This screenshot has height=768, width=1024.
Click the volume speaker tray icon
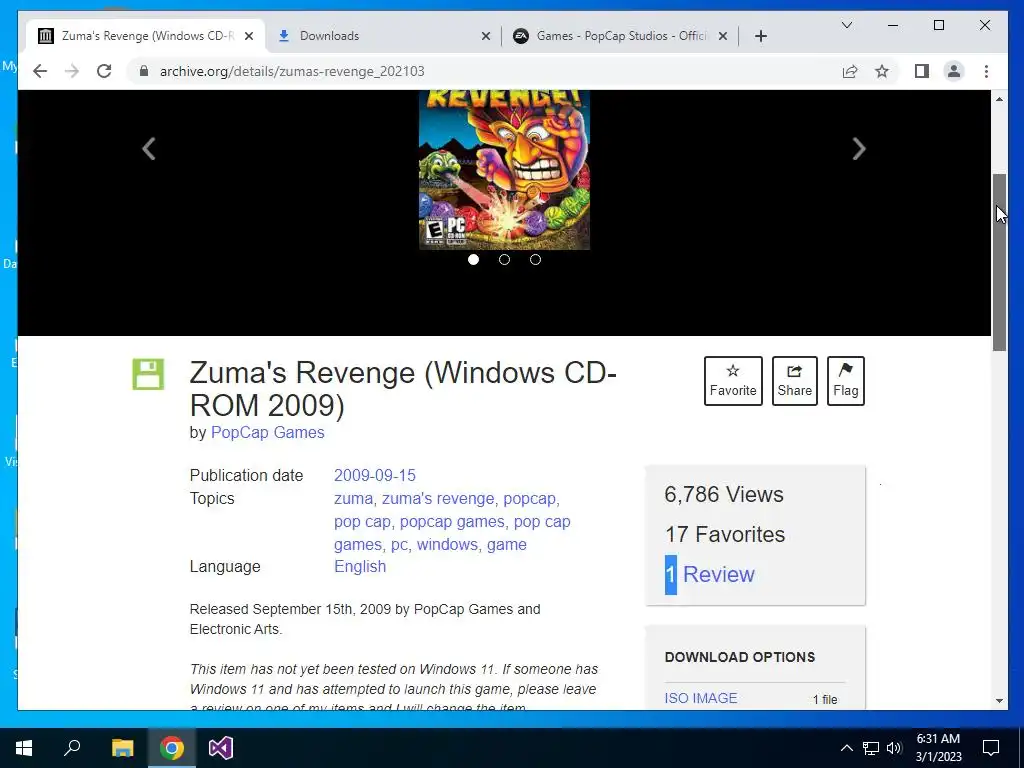pyautogui.click(x=894, y=748)
